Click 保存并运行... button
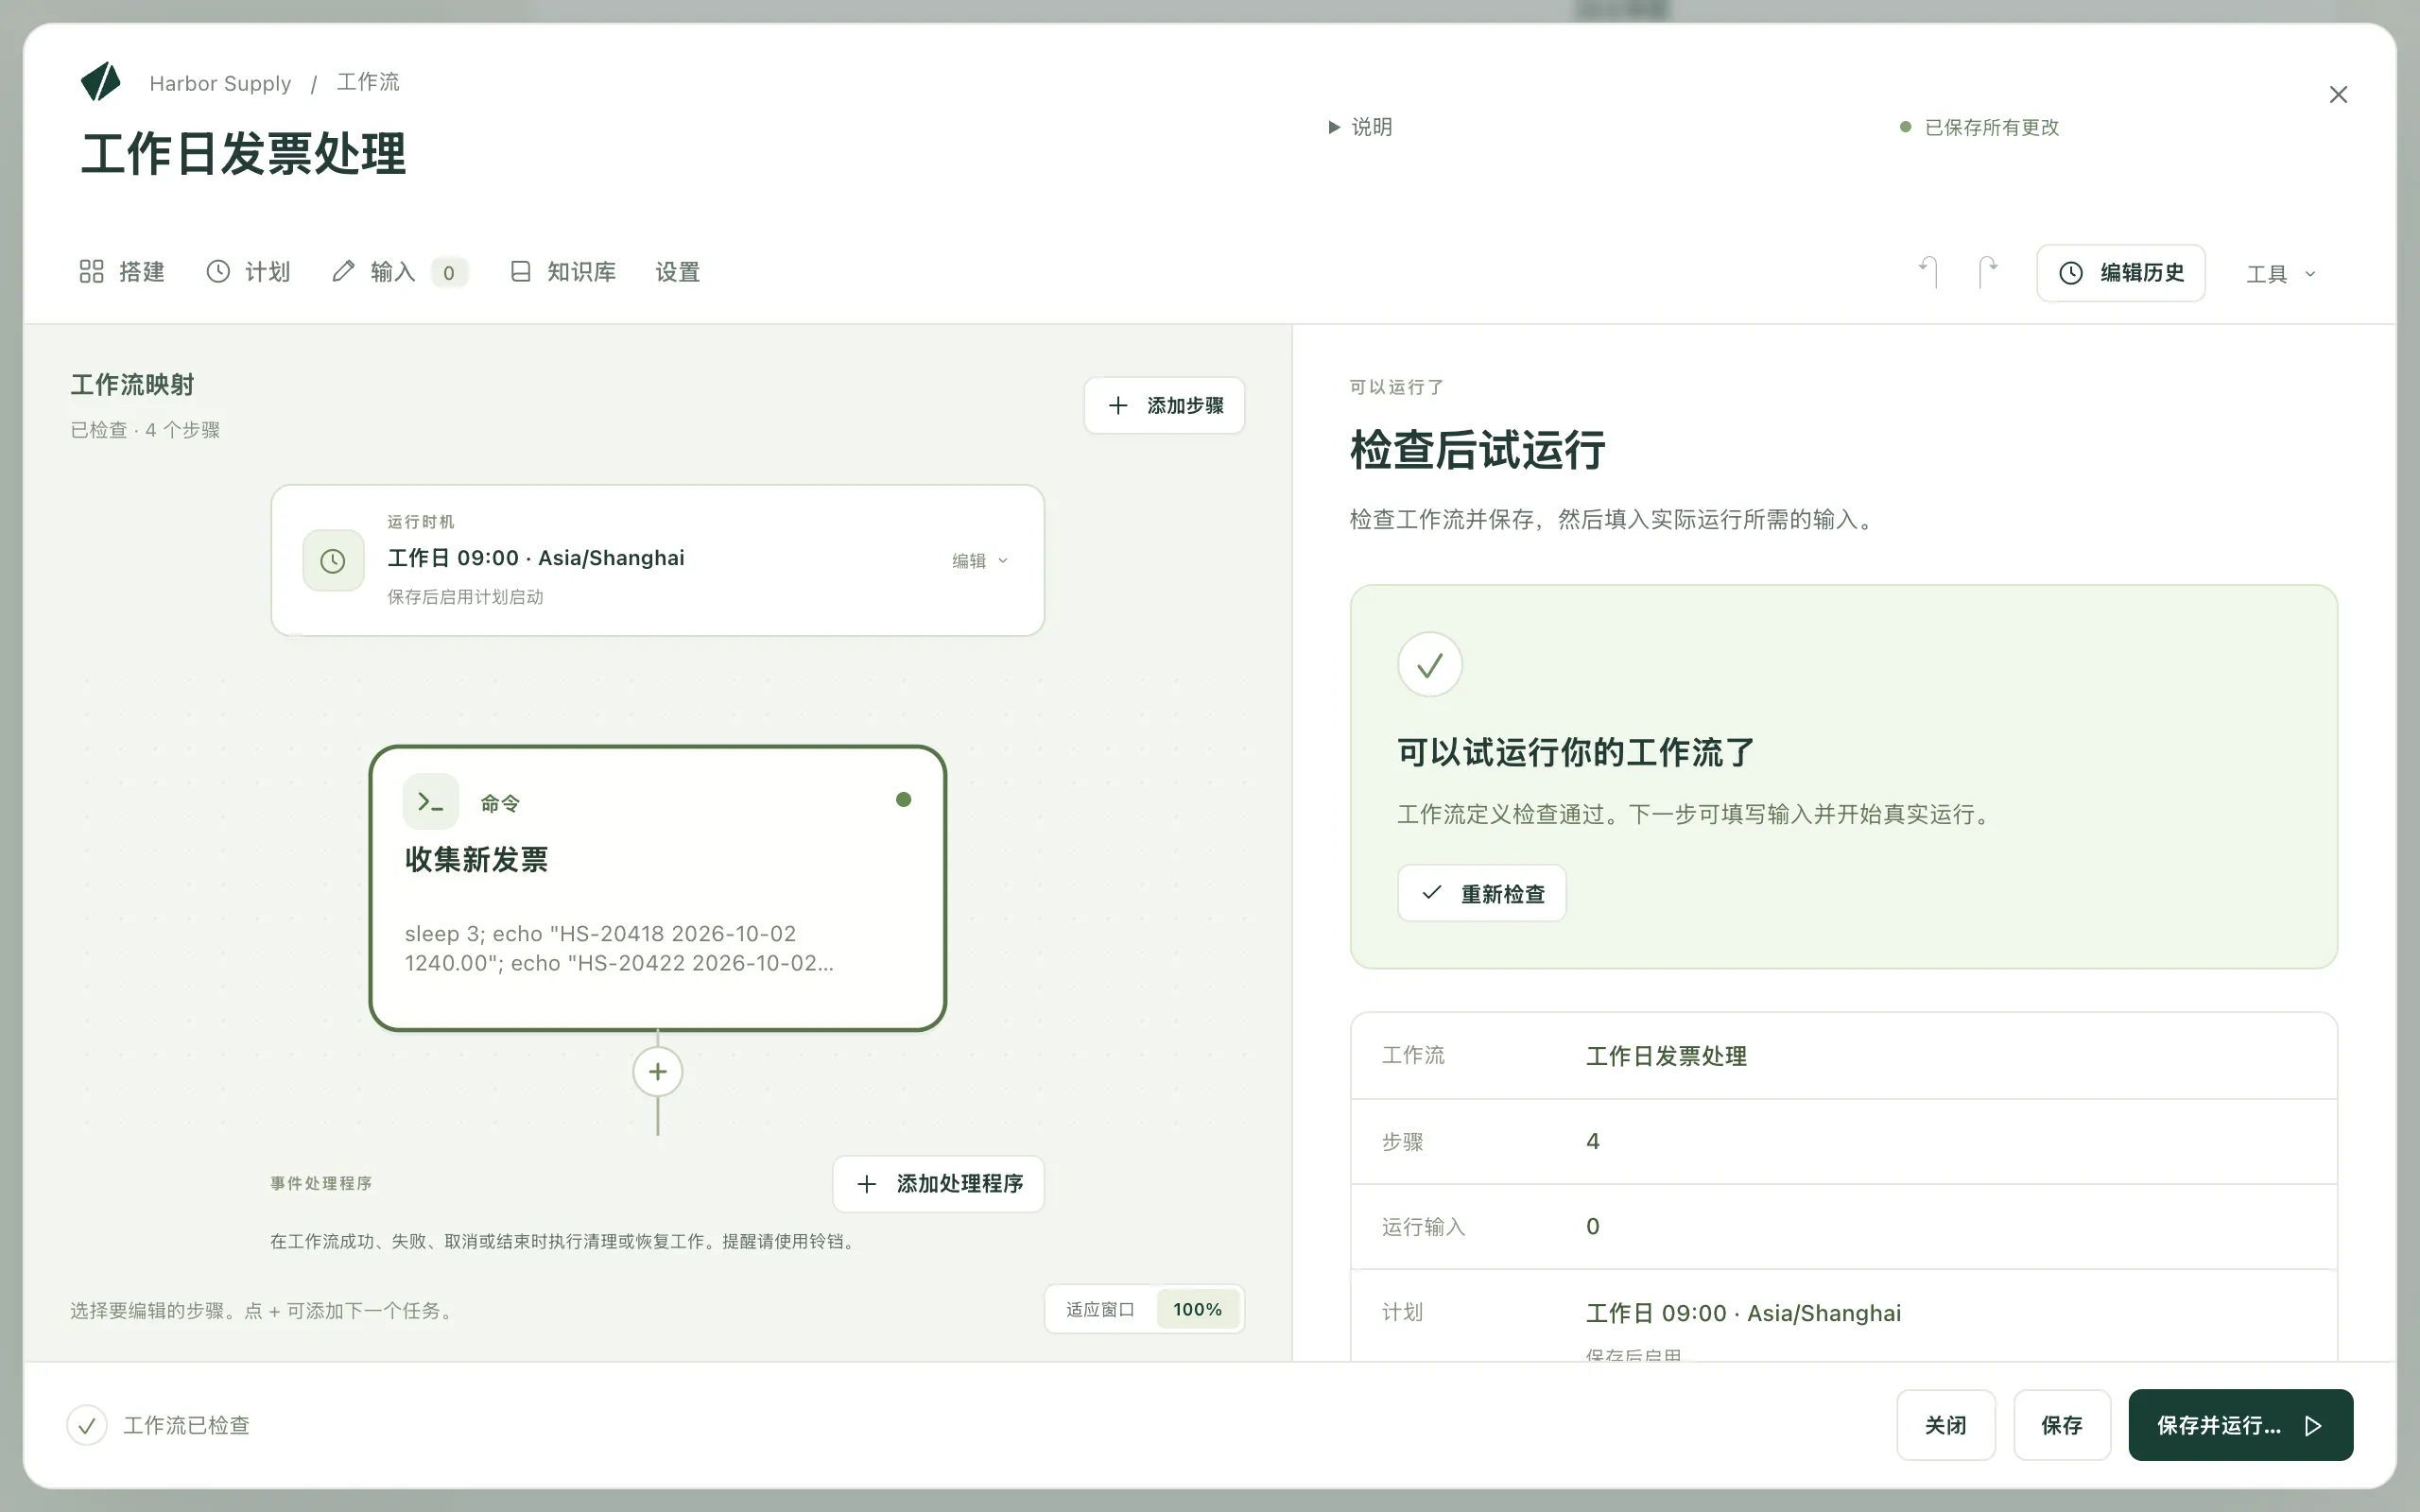The height and width of the screenshot is (1512, 2420). click(2240, 1425)
